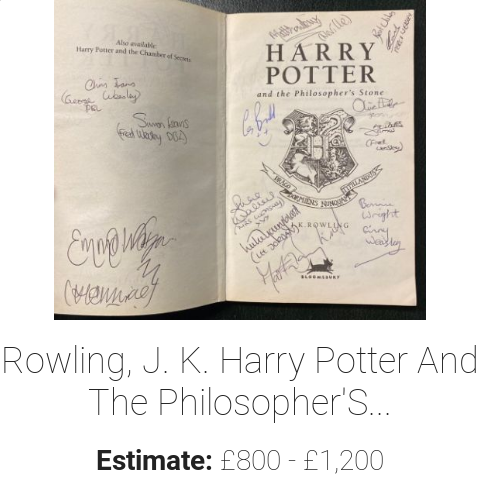This screenshot has width=480, height=480.
Task: Click the 'Estimate:' label
Action: click(x=154, y=460)
